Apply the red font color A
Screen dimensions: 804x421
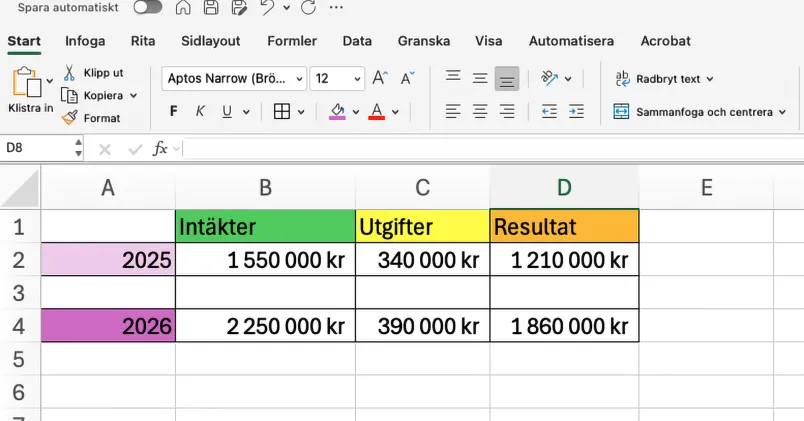[376, 111]
